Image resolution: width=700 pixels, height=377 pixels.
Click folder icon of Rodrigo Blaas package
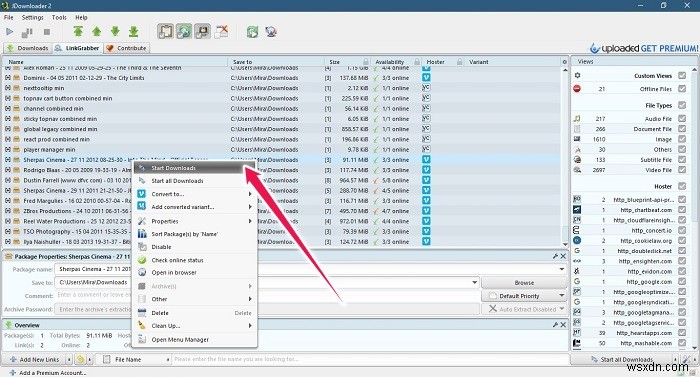[x=17, y=170]
